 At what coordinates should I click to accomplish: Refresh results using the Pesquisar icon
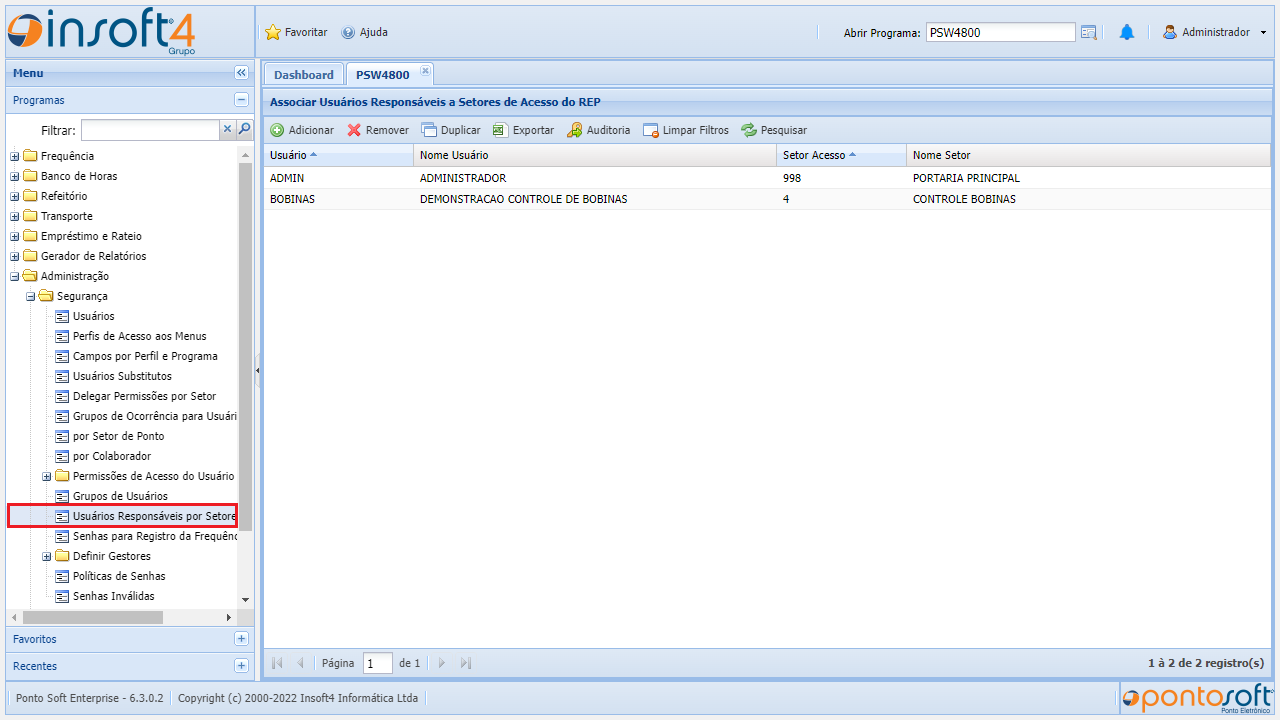(x=748, y=130)
